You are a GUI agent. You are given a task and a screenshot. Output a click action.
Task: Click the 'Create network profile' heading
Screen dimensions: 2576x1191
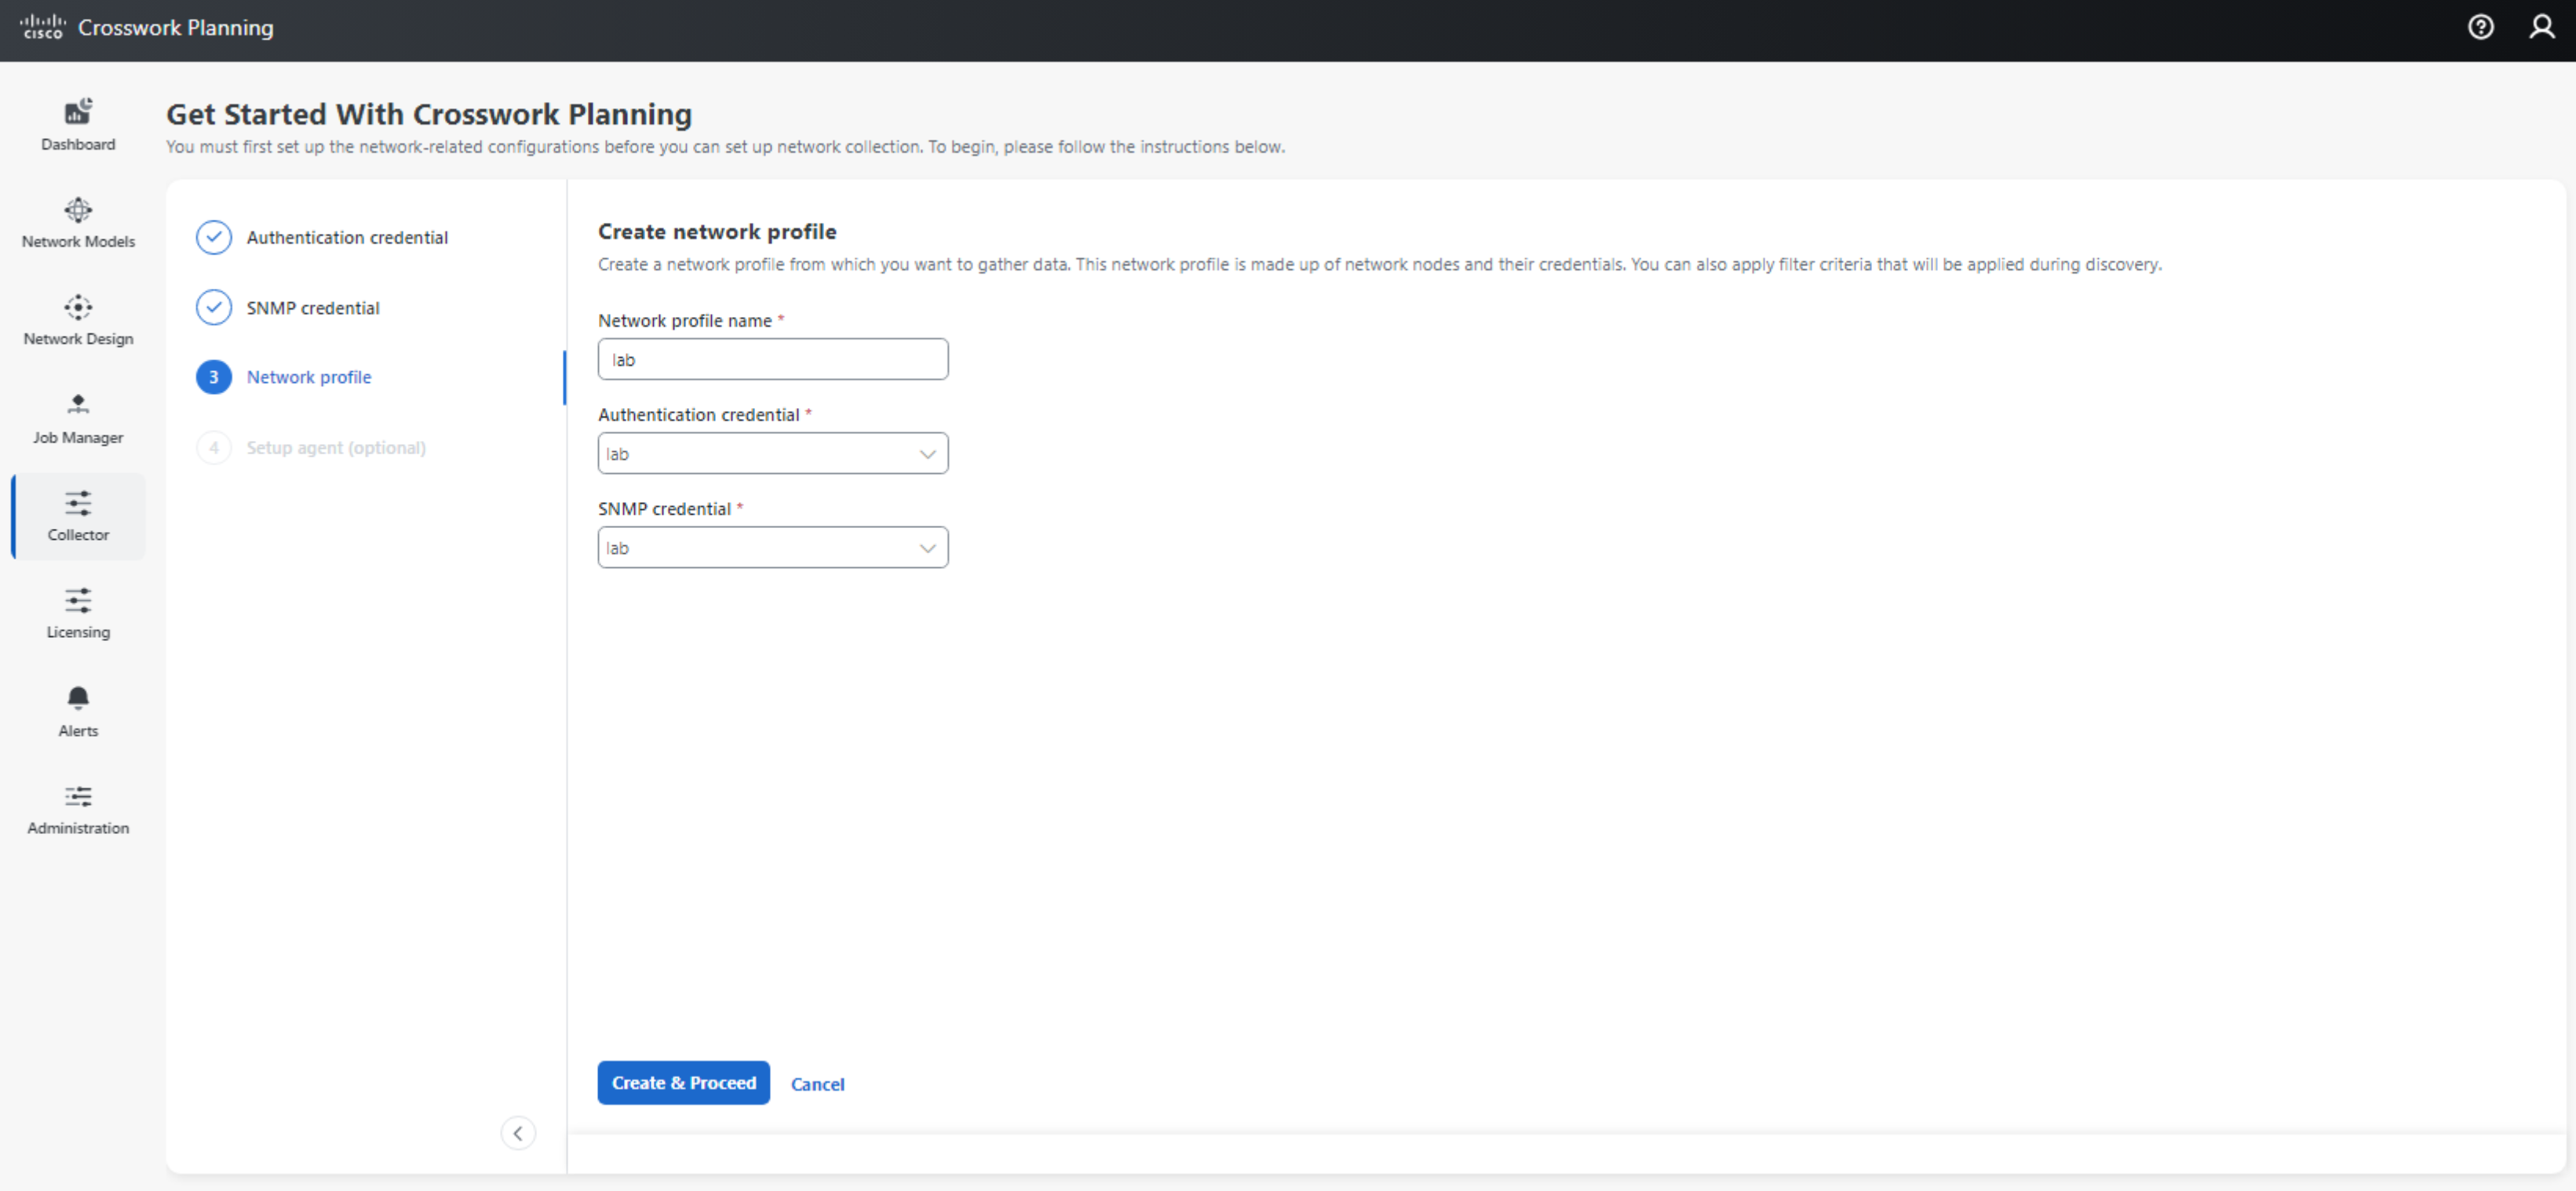click(x=717, y=231)
